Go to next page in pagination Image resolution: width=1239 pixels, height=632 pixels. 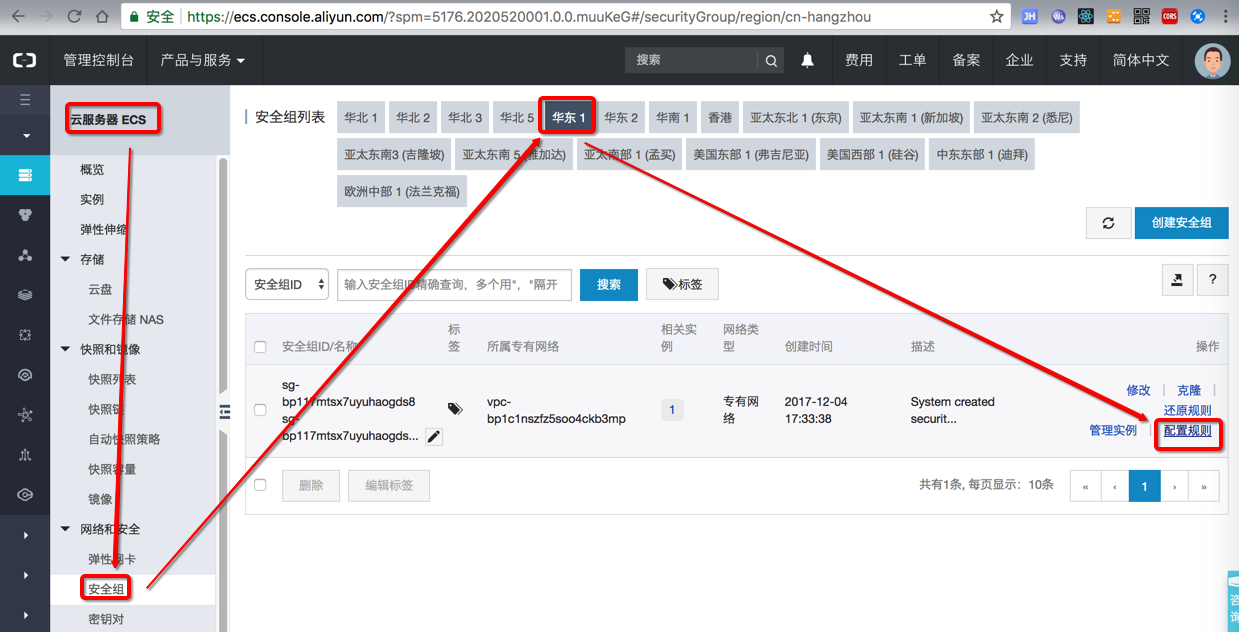pyautogui.click(x=1174, y=486)
